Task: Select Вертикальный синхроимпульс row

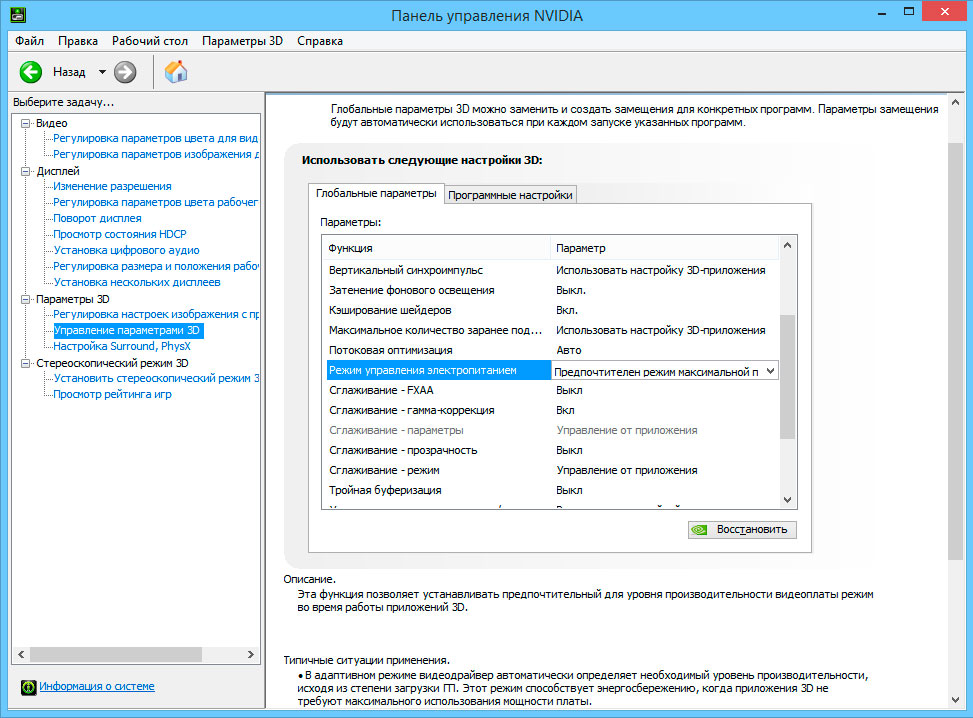Action: click(x=550, y=270)
